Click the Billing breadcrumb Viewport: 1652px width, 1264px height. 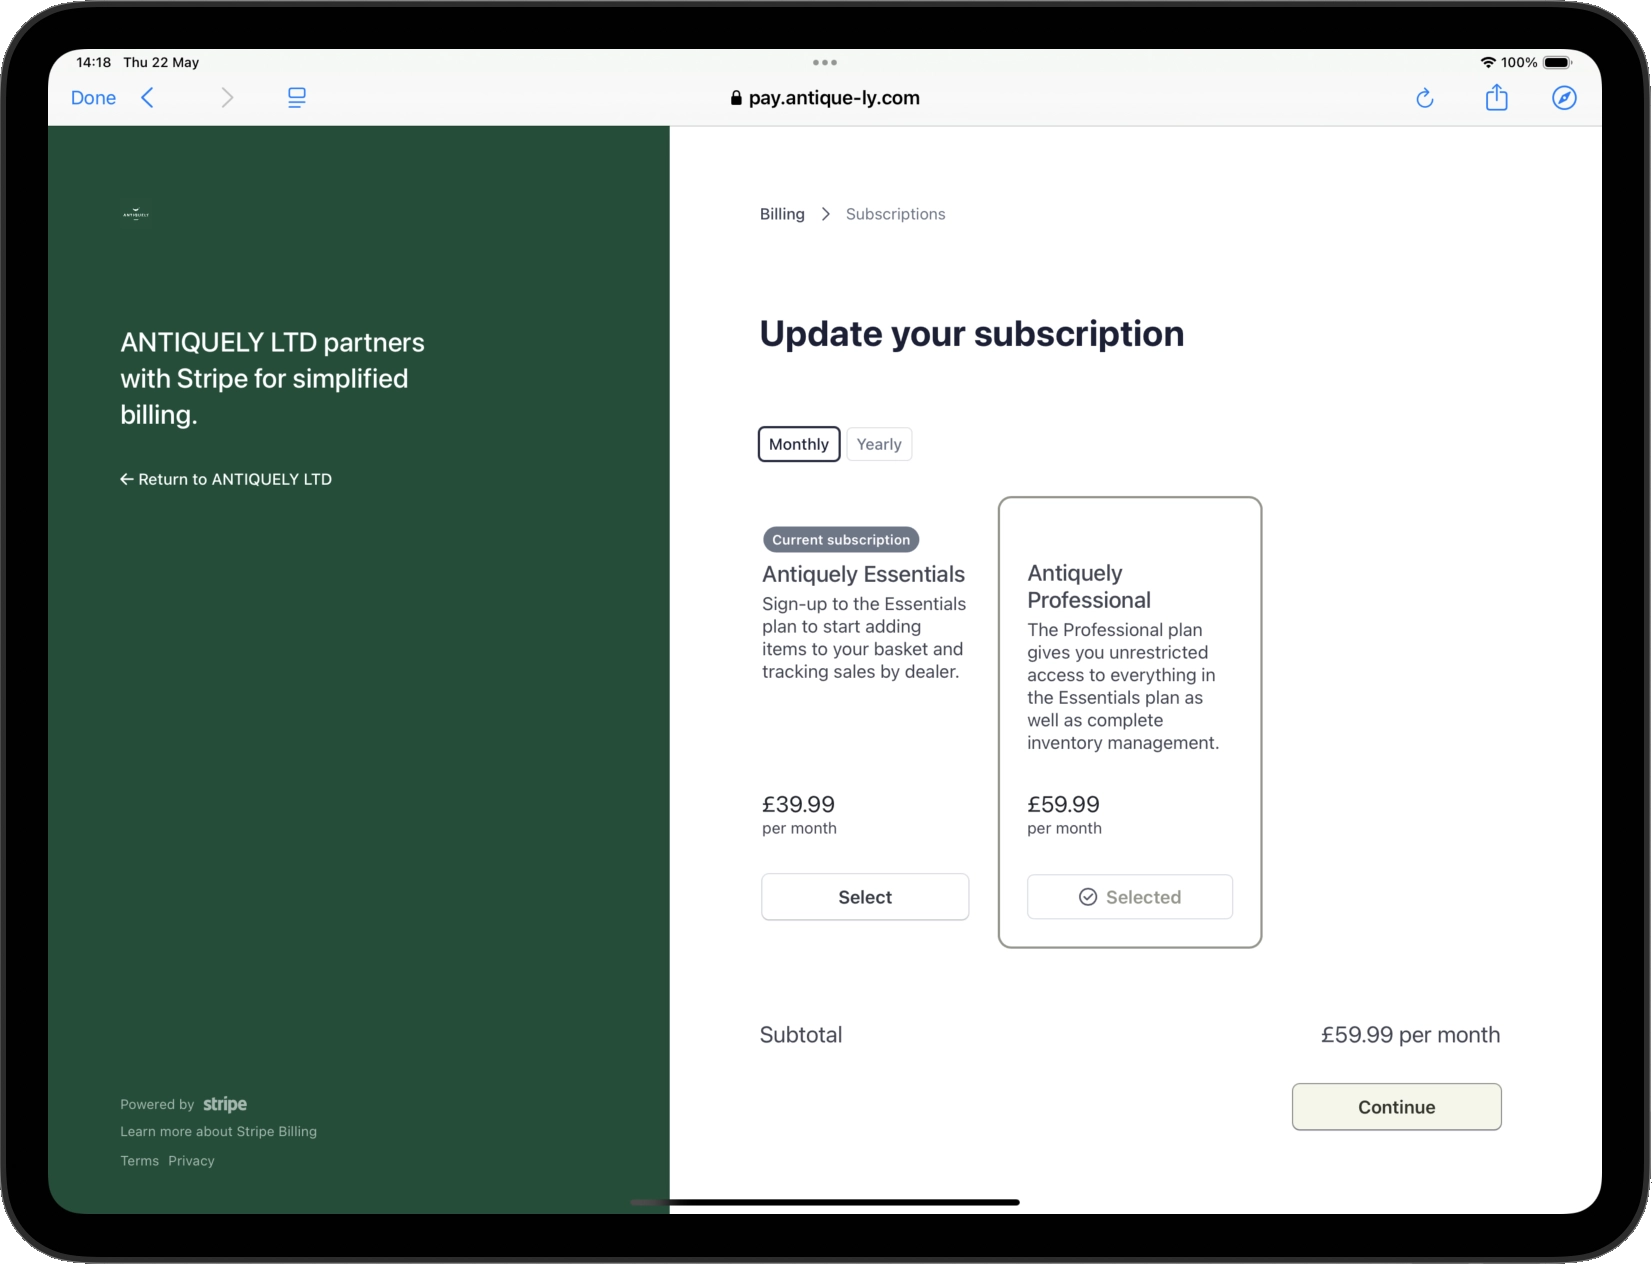click(x=782, y=214)
